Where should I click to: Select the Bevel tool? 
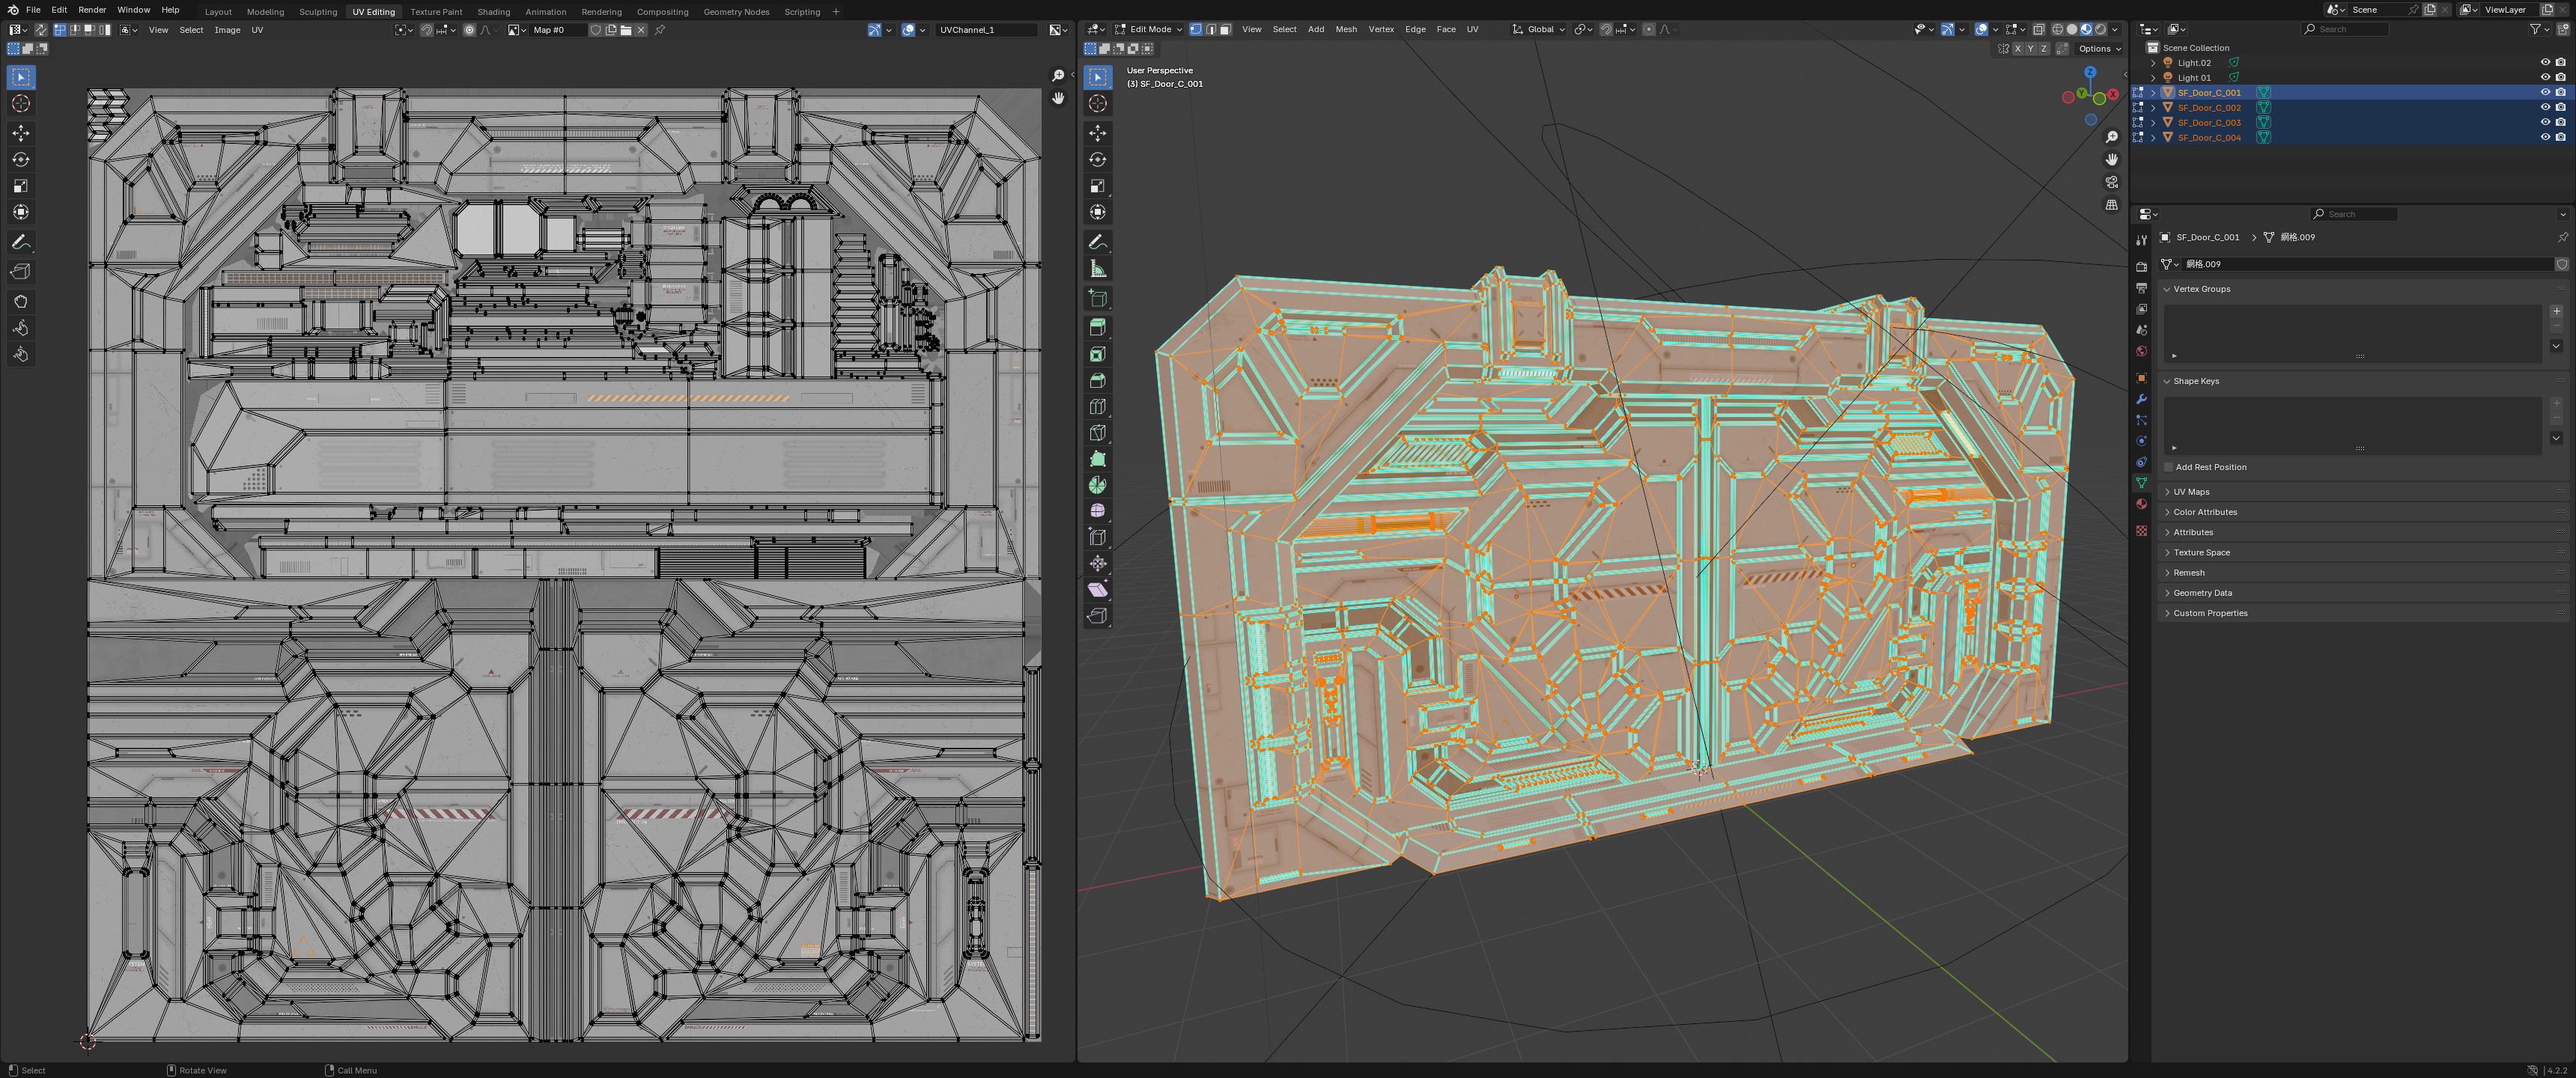pos(1098,380)
